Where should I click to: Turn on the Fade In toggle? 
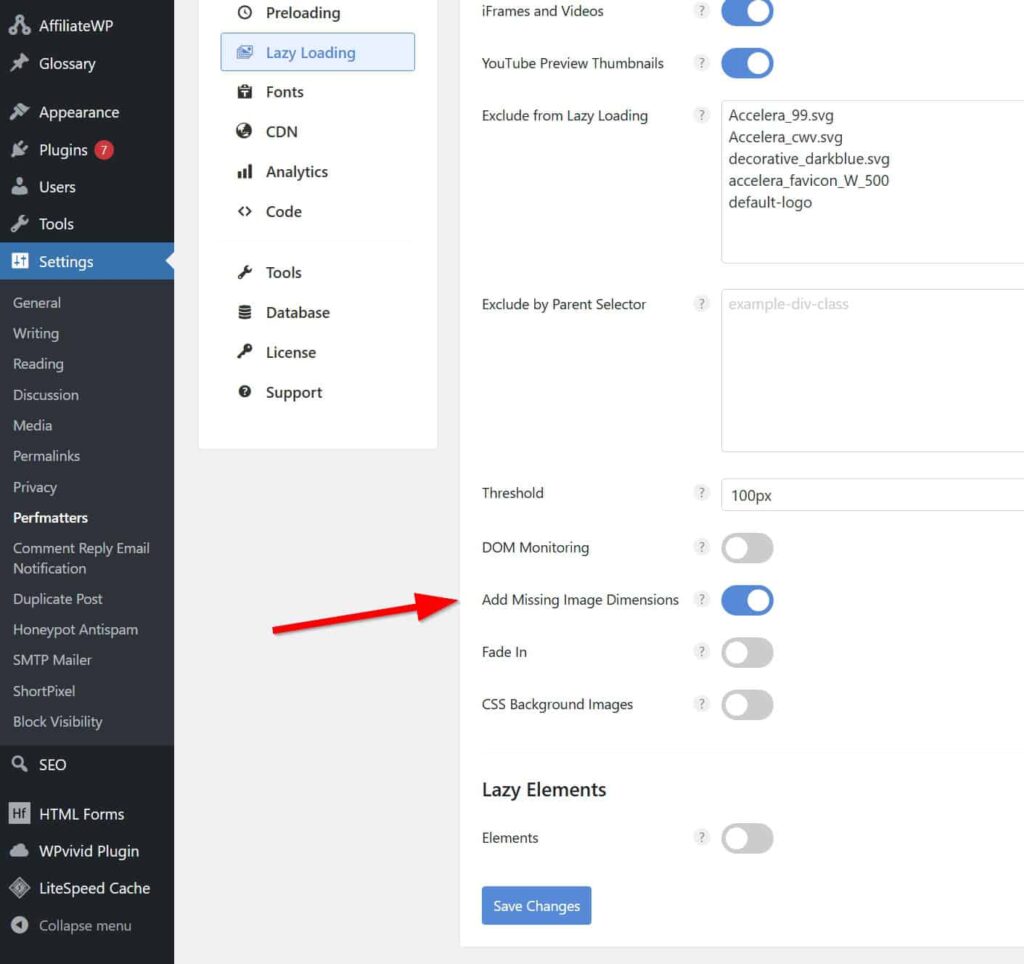point(747,653)
